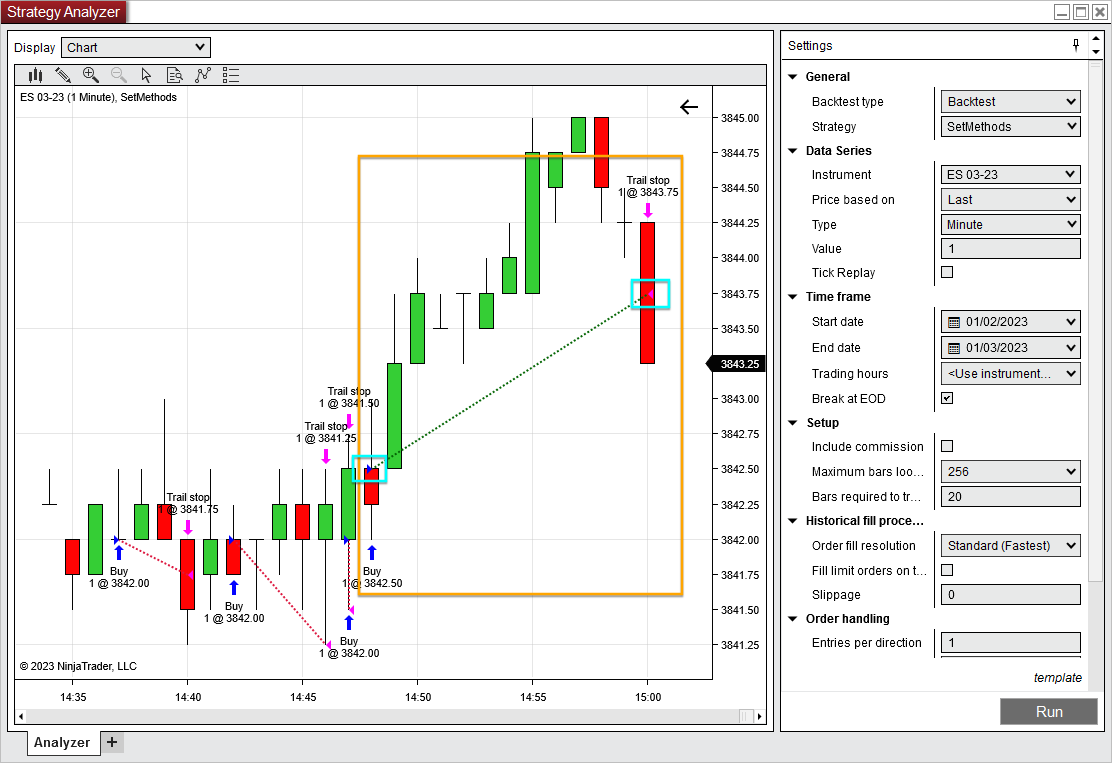
Task: Open the Settings panel options arrow
Action: pos(1096,52)
